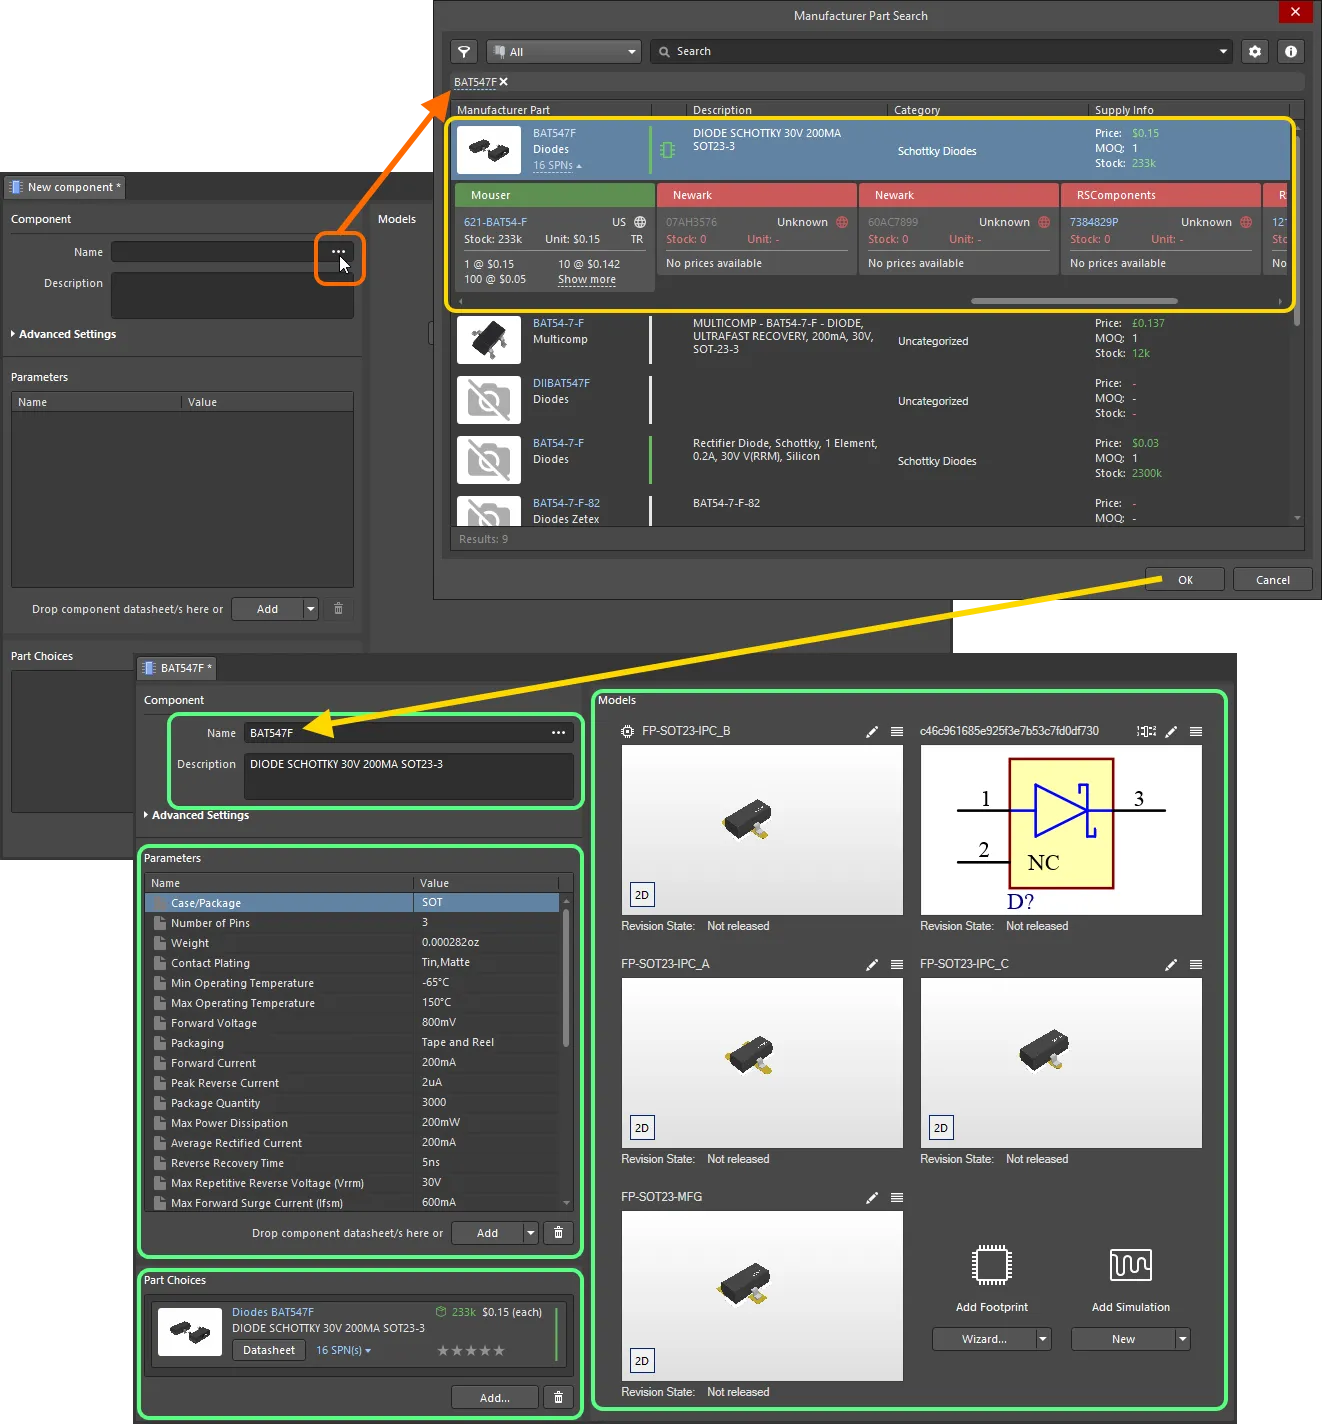Click pin mapping icon on symbol model
1322x1424 pixels.
pos(1146,732)
